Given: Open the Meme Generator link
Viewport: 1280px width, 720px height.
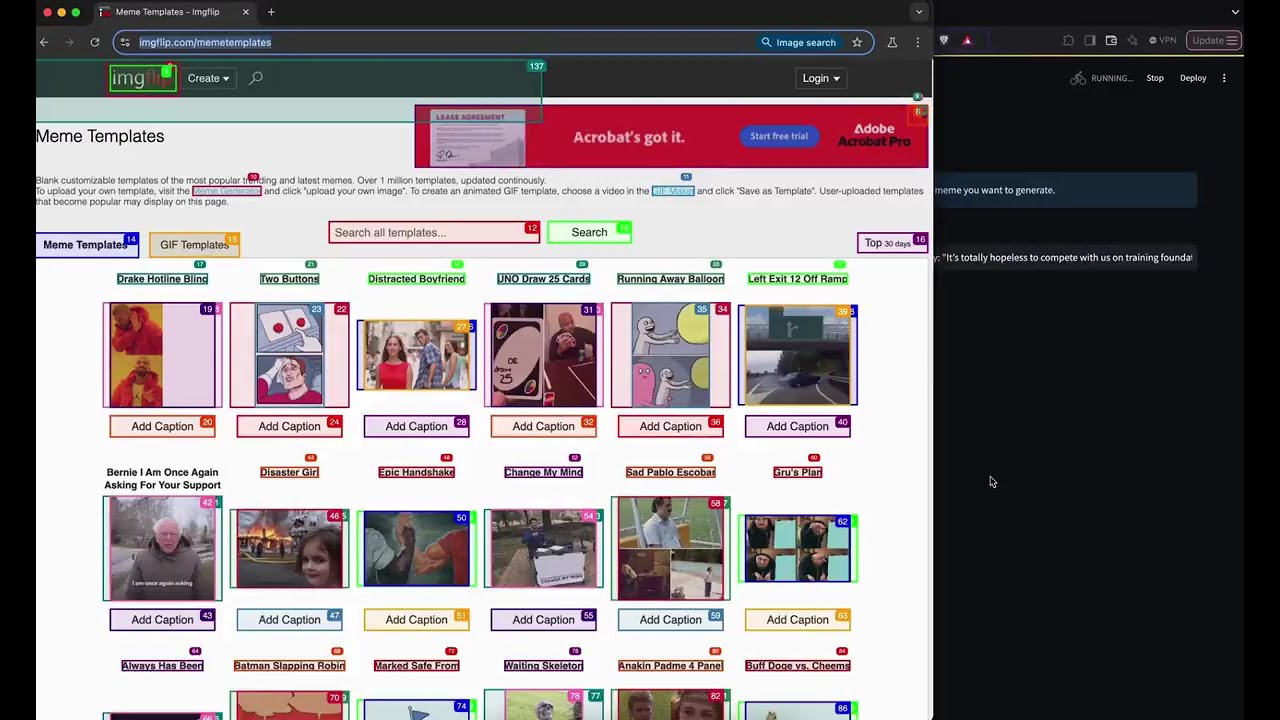Looking at the screenshot, I should coord(227,191).
